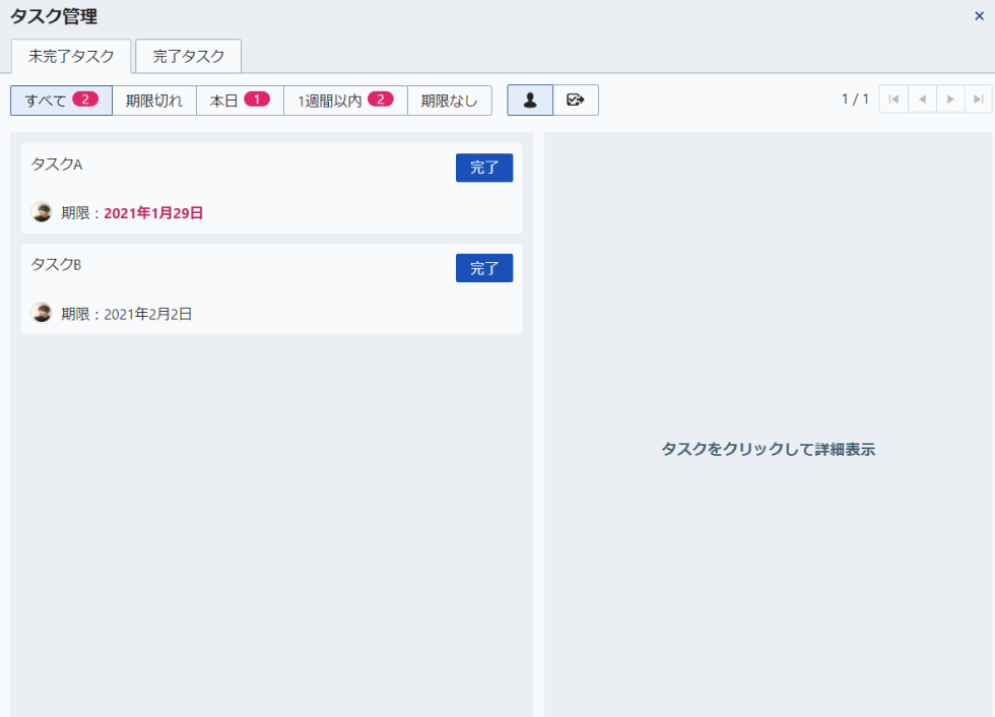The height and width of the screenshot is (717, 995).
Task: Go to the previous page
Action: pyautogui.click(x=922, y=100)
